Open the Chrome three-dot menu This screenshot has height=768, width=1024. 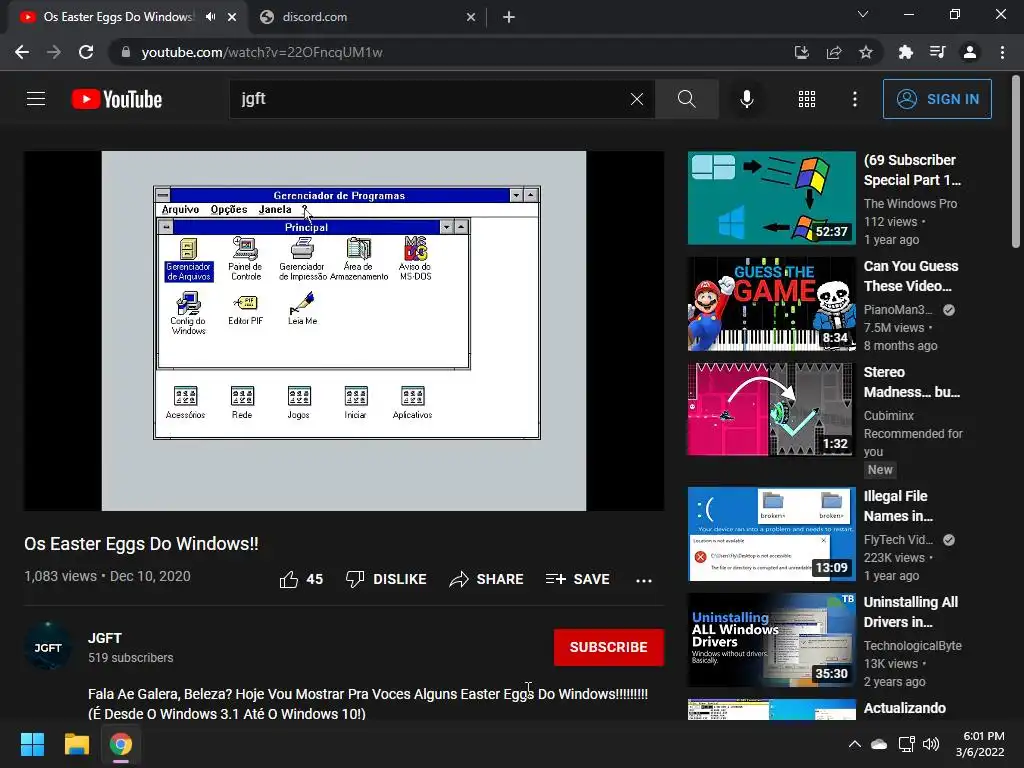(1002, 52)
